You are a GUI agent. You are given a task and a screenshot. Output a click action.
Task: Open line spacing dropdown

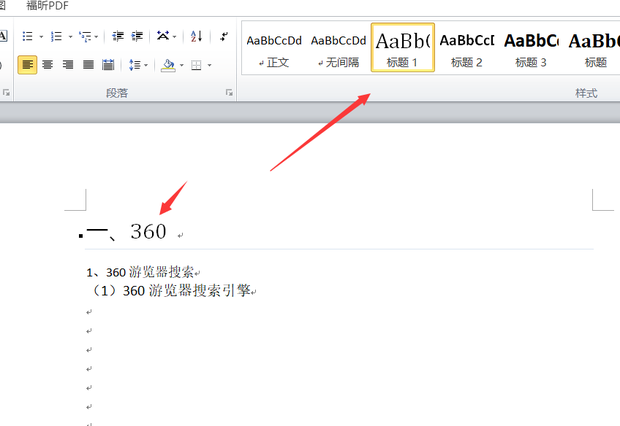(x=146, y=65)
